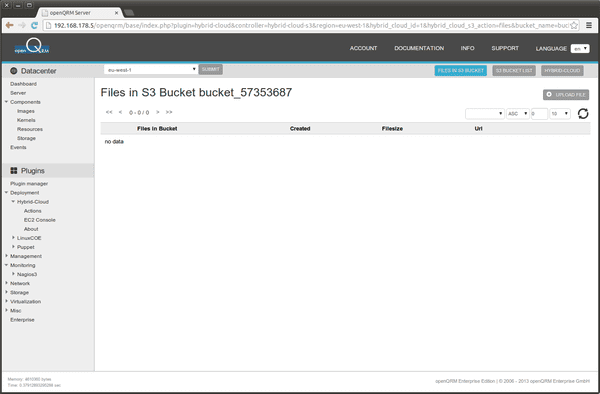Open the region dropdown showing eu-west-1
Screen dimensions: 600x394
(151, 70)
